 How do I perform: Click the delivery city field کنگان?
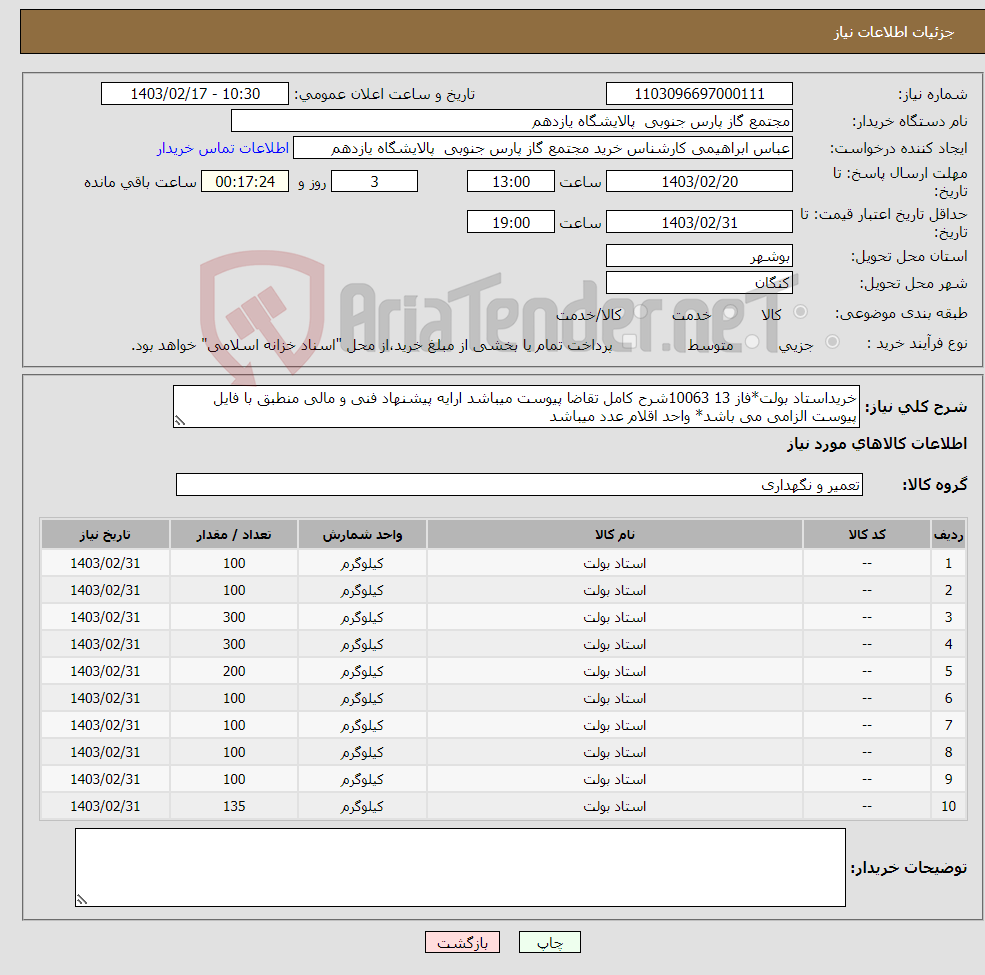(699, 283)
